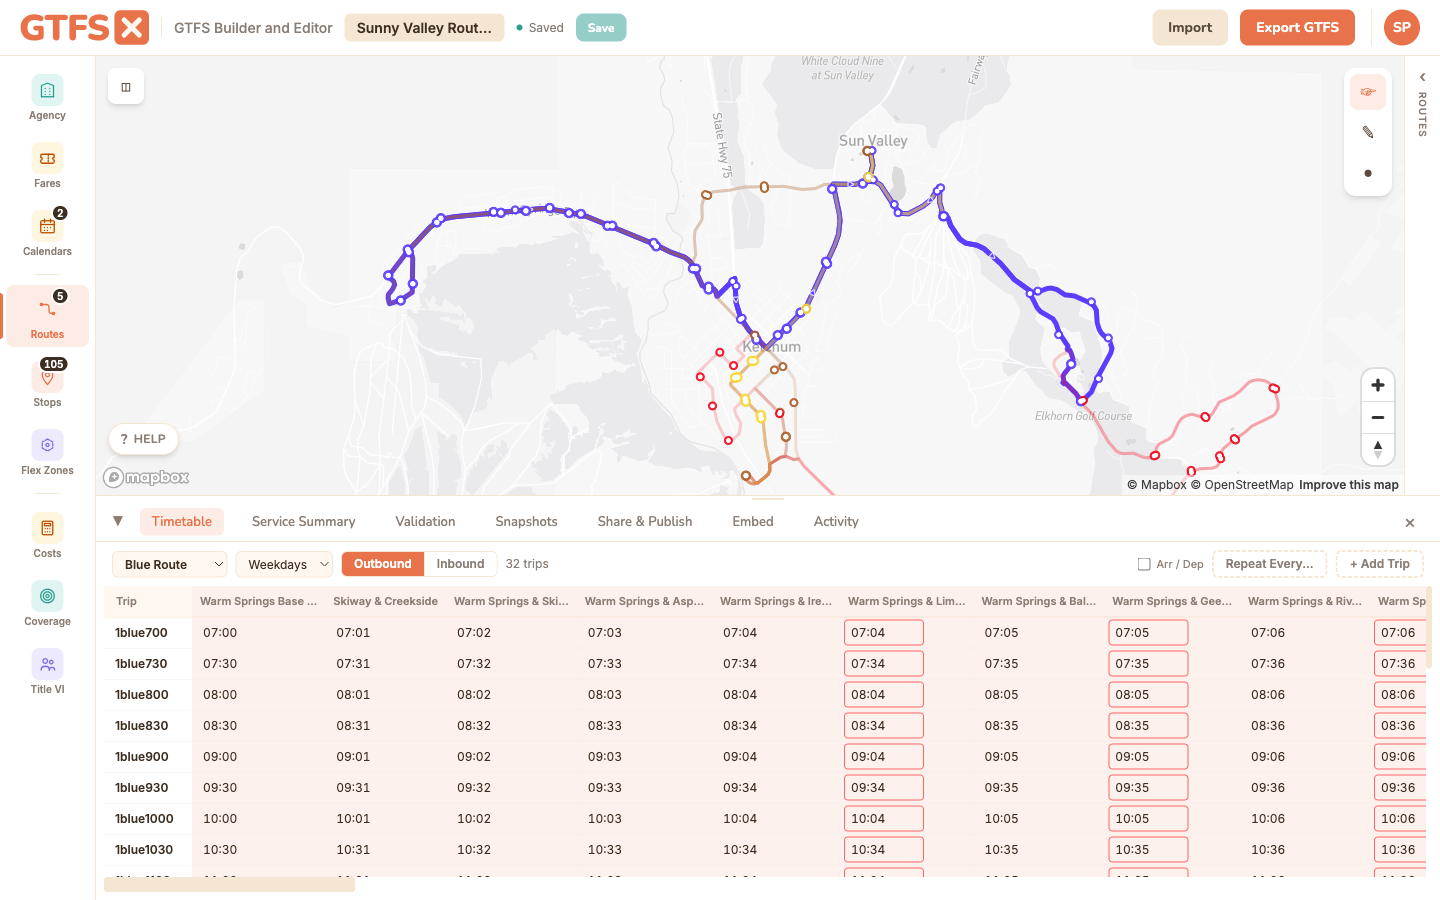The image size is (1440, 900).
Task: Click 10:01 cell in 1blue1000 row
Action: tap(353, 818)
